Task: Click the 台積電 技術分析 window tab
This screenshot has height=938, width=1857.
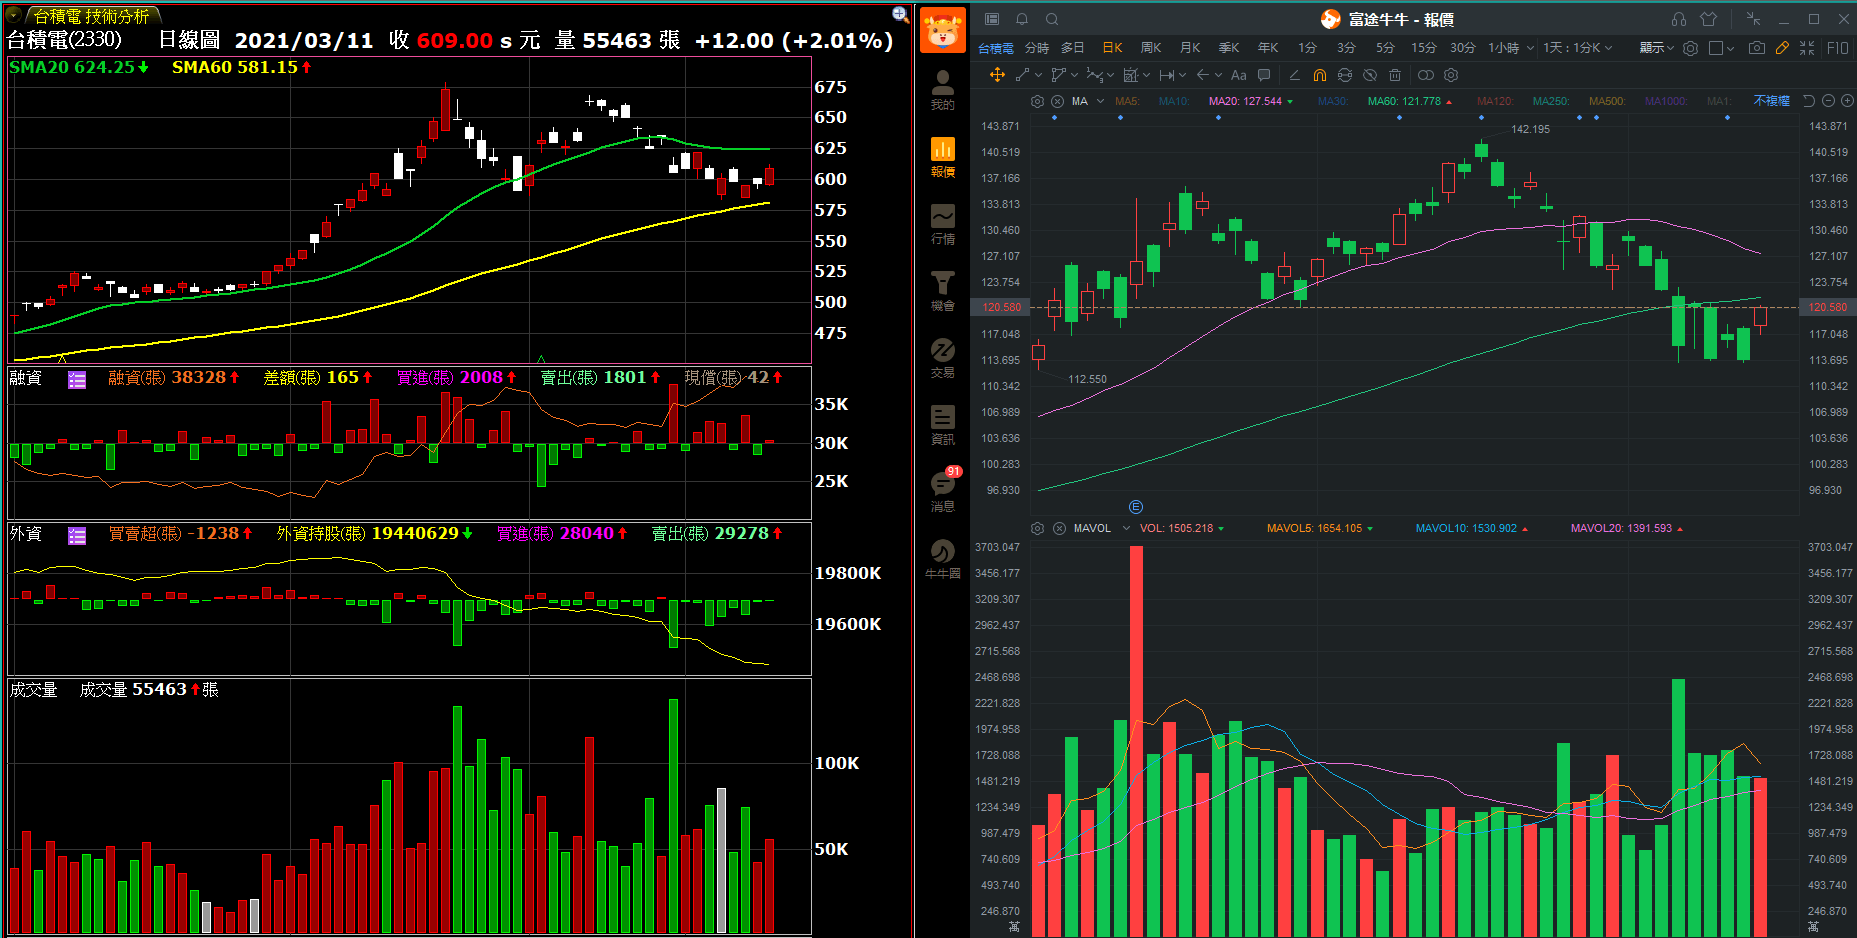Action: [92, 16]
